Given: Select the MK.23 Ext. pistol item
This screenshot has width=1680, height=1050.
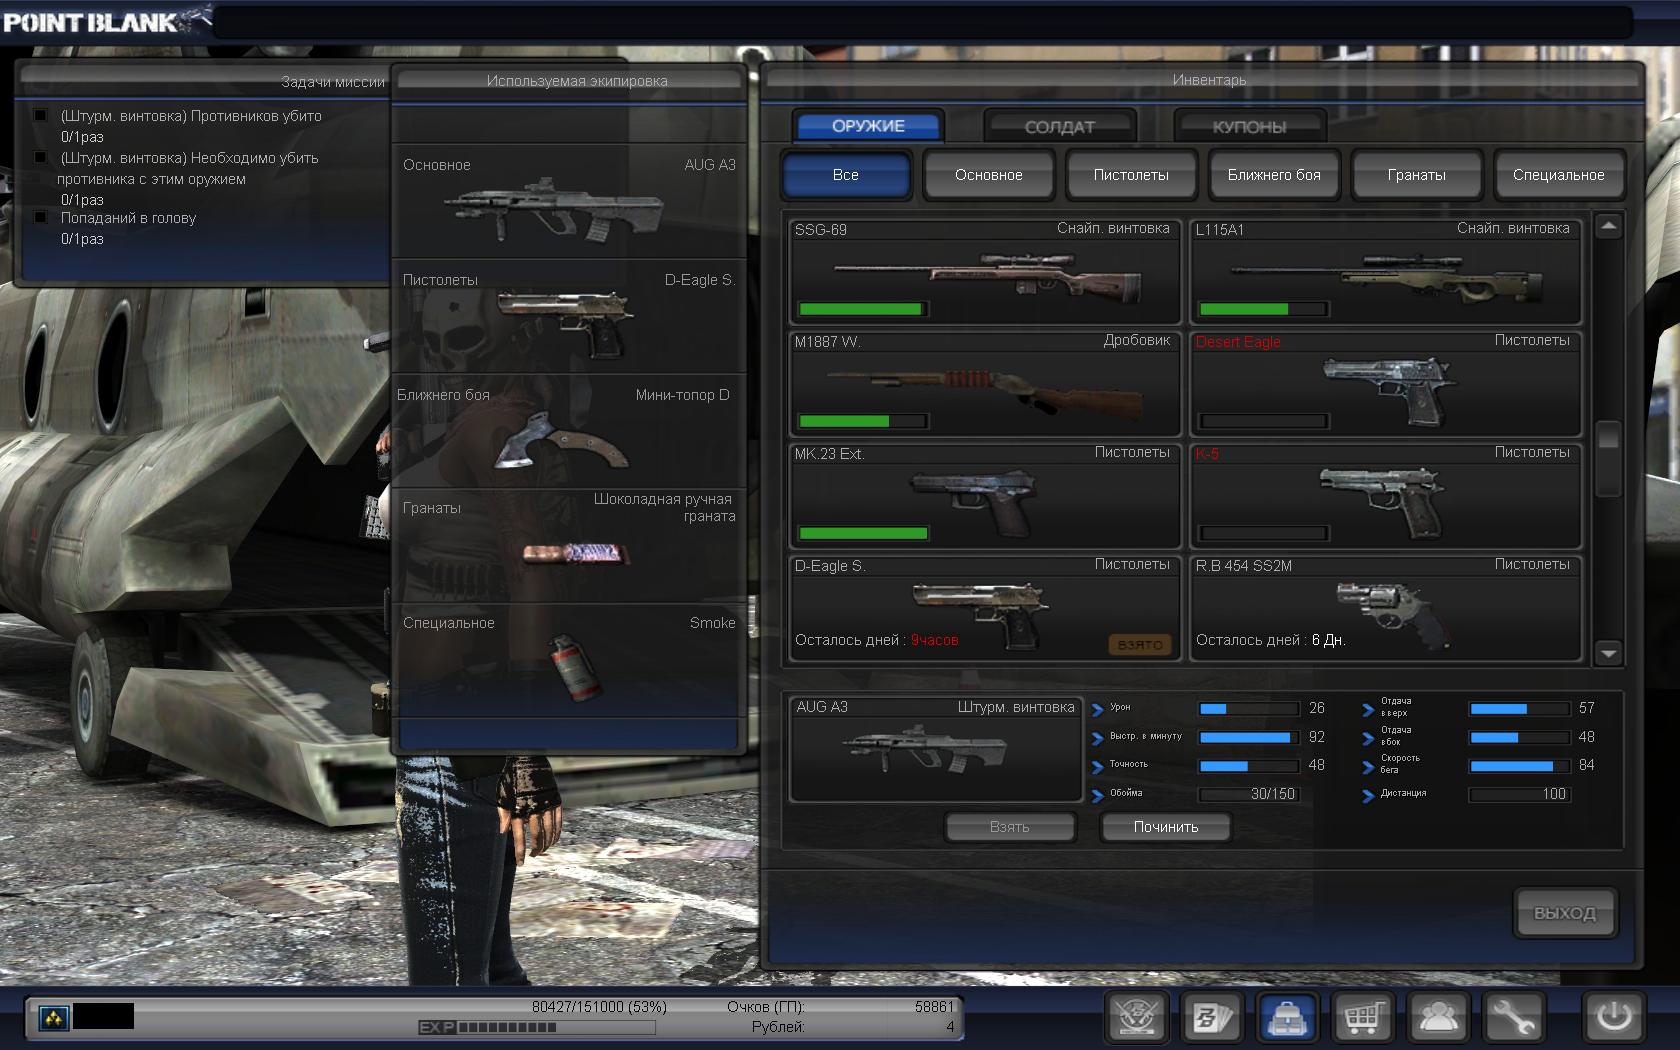Looking at the screenshot, I should 986,496.
